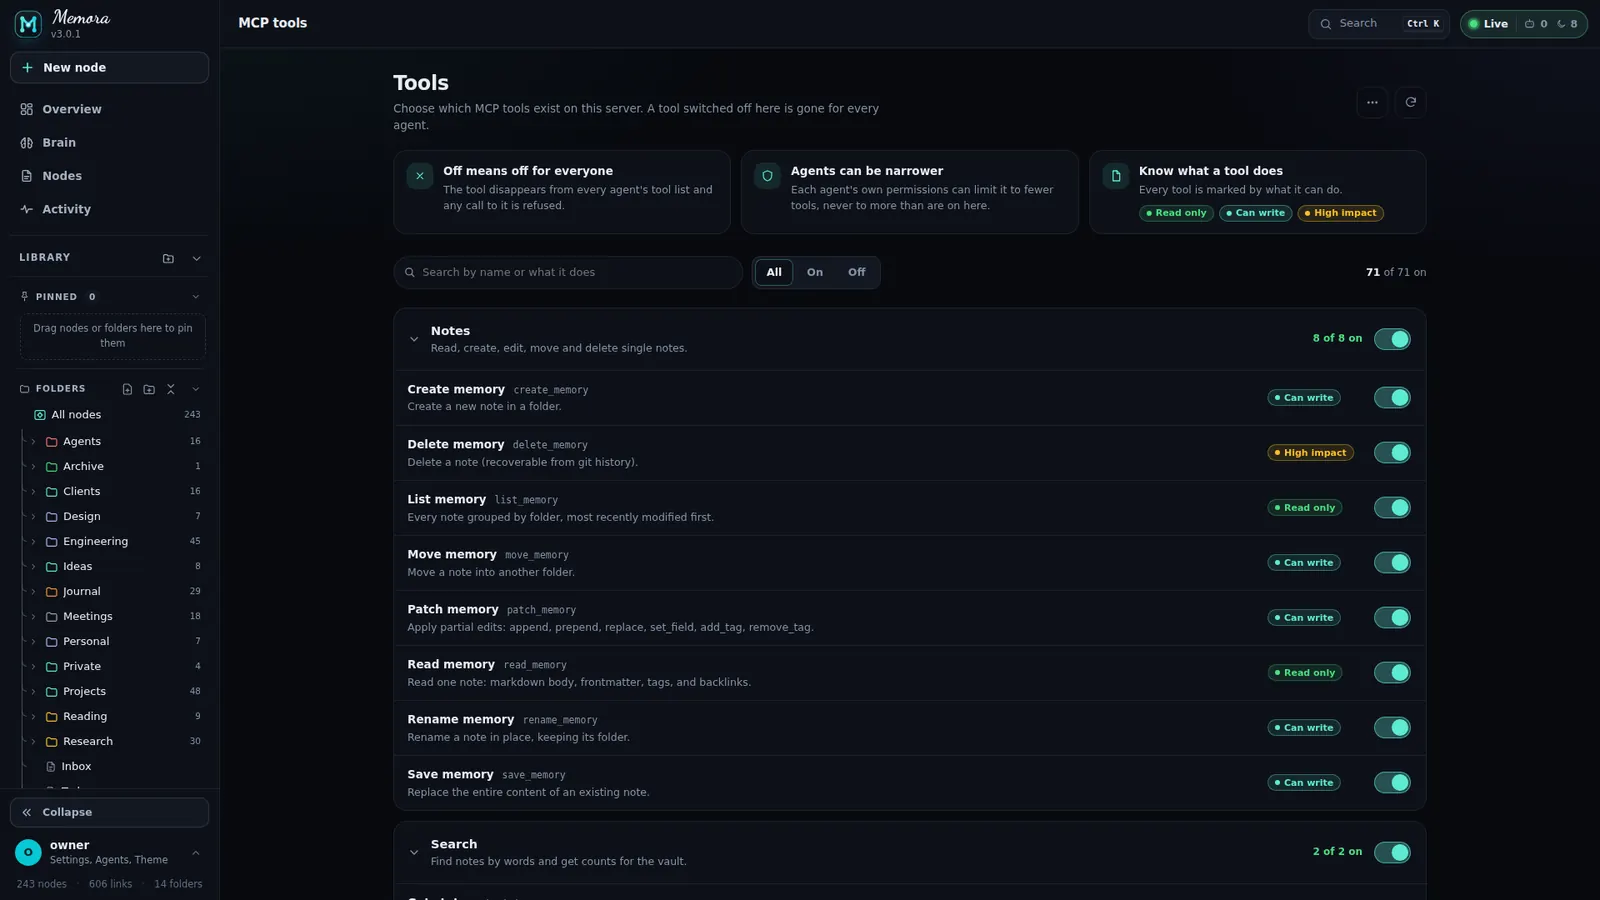The height and width of the screenshot is (900, 1600).
Task: Select the Inbox item
Action: click(x=76, y=767)
